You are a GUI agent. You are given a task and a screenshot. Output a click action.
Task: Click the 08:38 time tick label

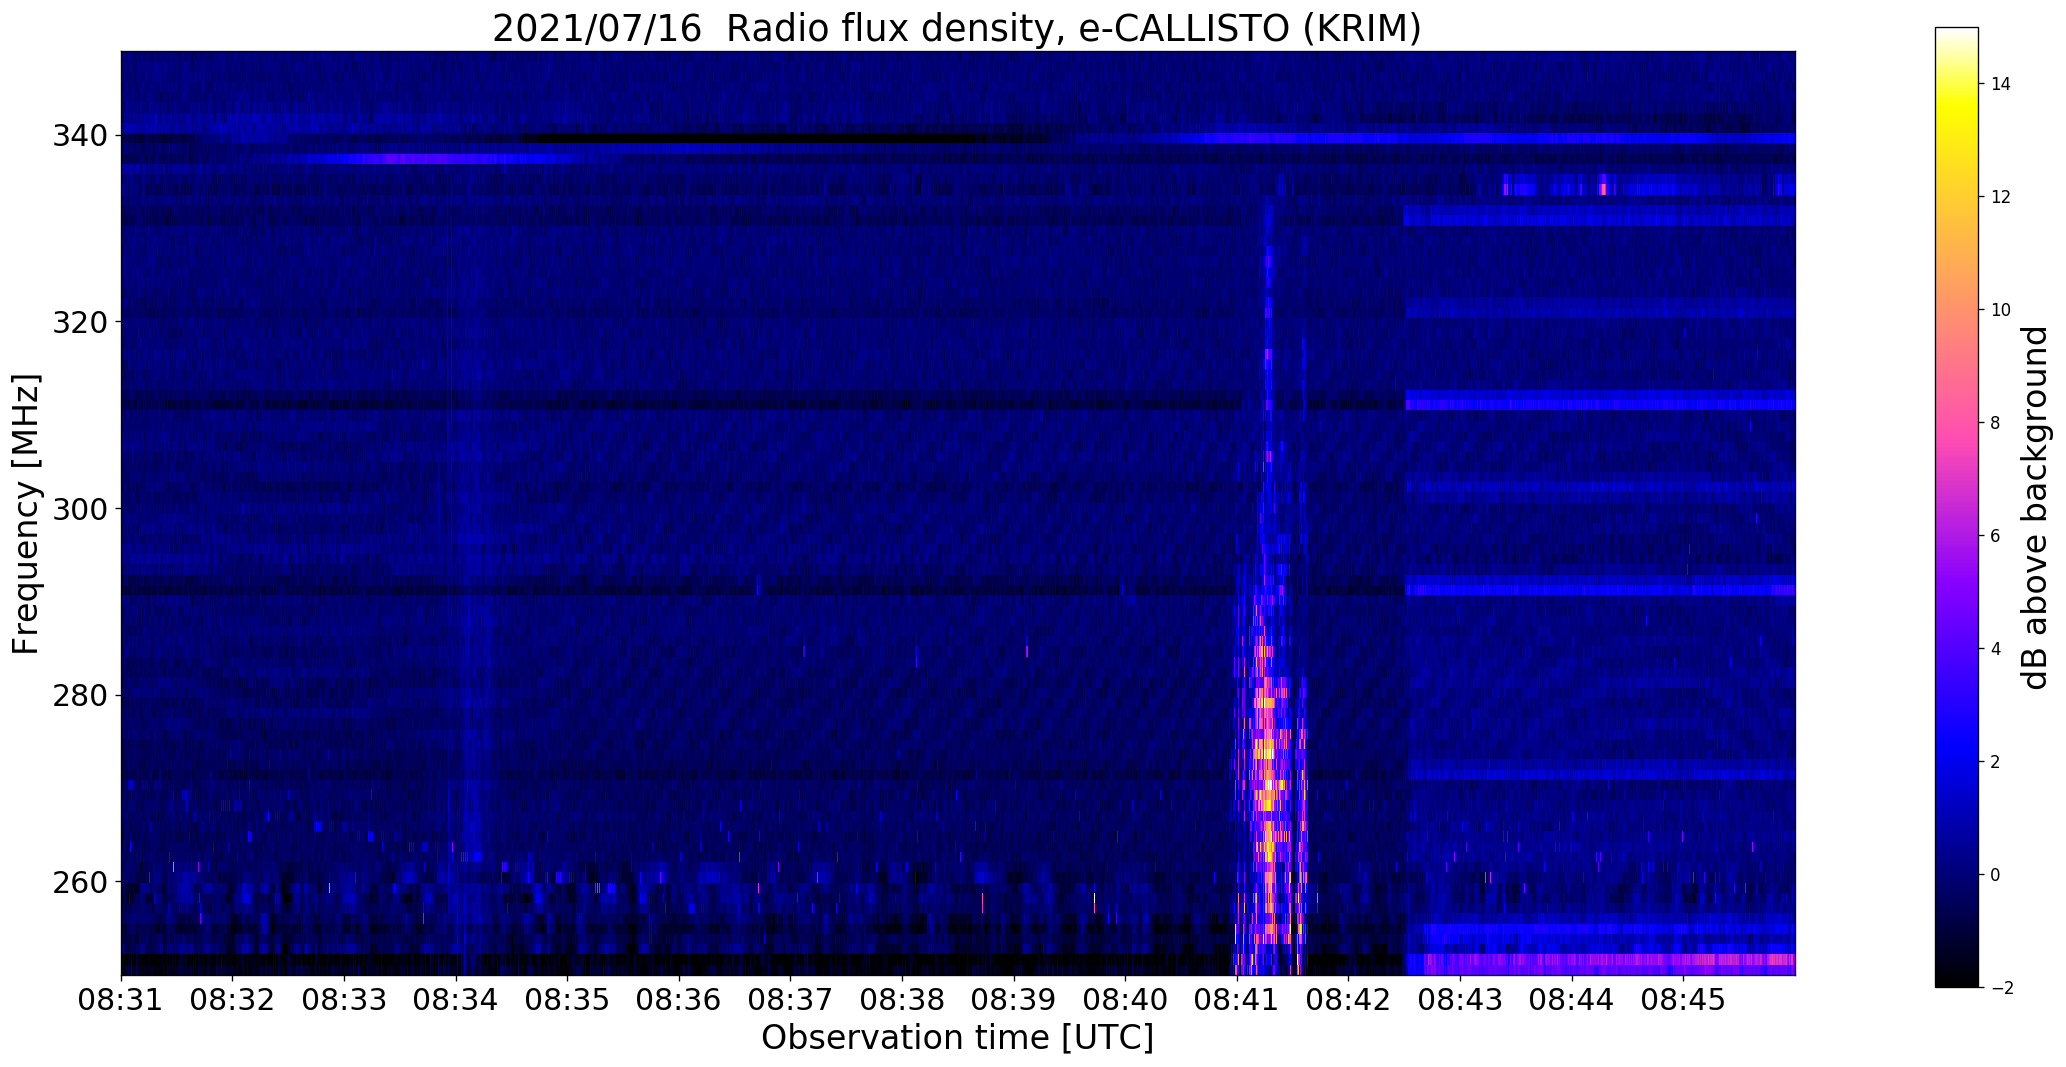pos(902,999)
